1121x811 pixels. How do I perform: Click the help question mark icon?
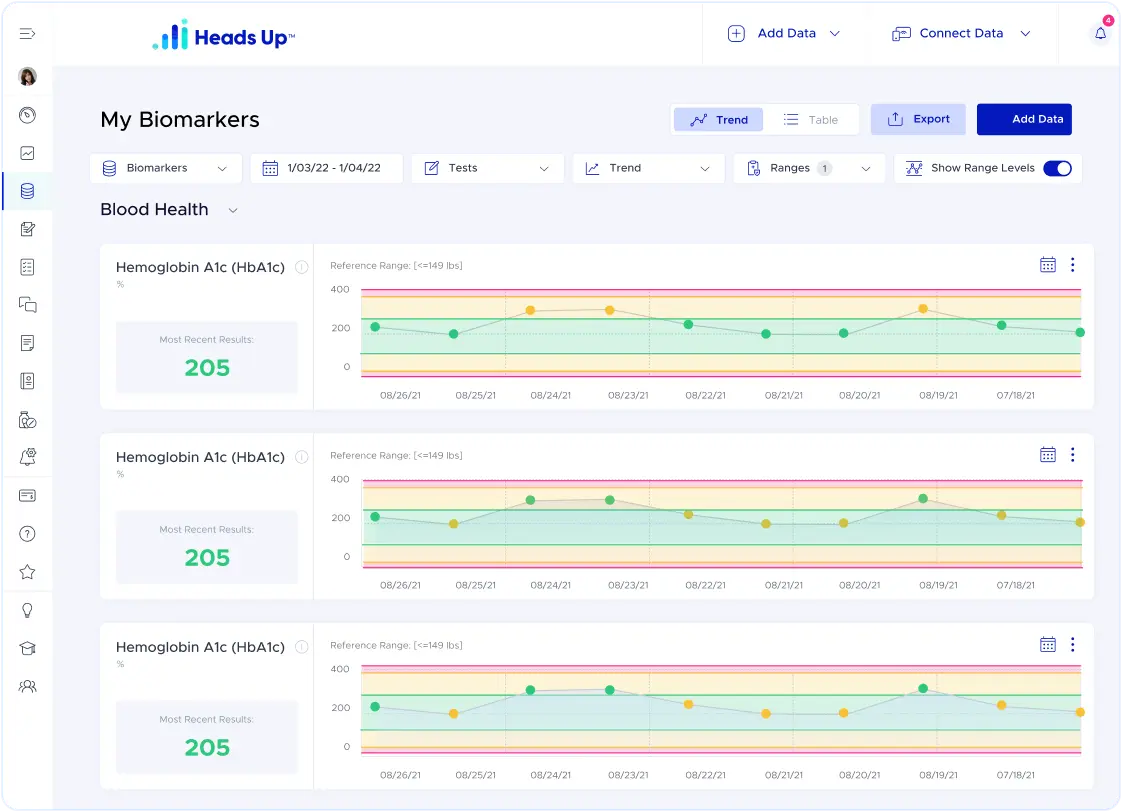(x=28, y=534)
